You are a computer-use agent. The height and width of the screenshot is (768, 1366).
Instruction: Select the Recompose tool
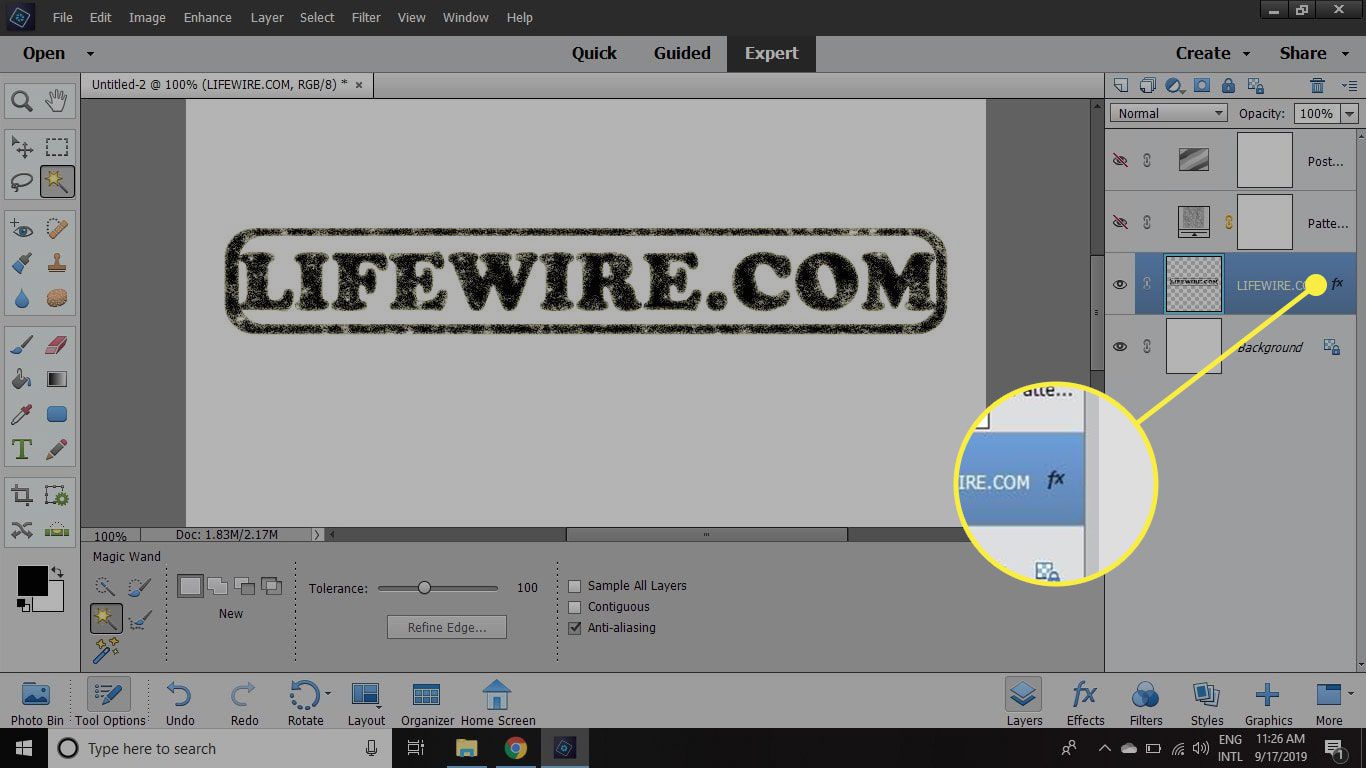coord(57,496)
